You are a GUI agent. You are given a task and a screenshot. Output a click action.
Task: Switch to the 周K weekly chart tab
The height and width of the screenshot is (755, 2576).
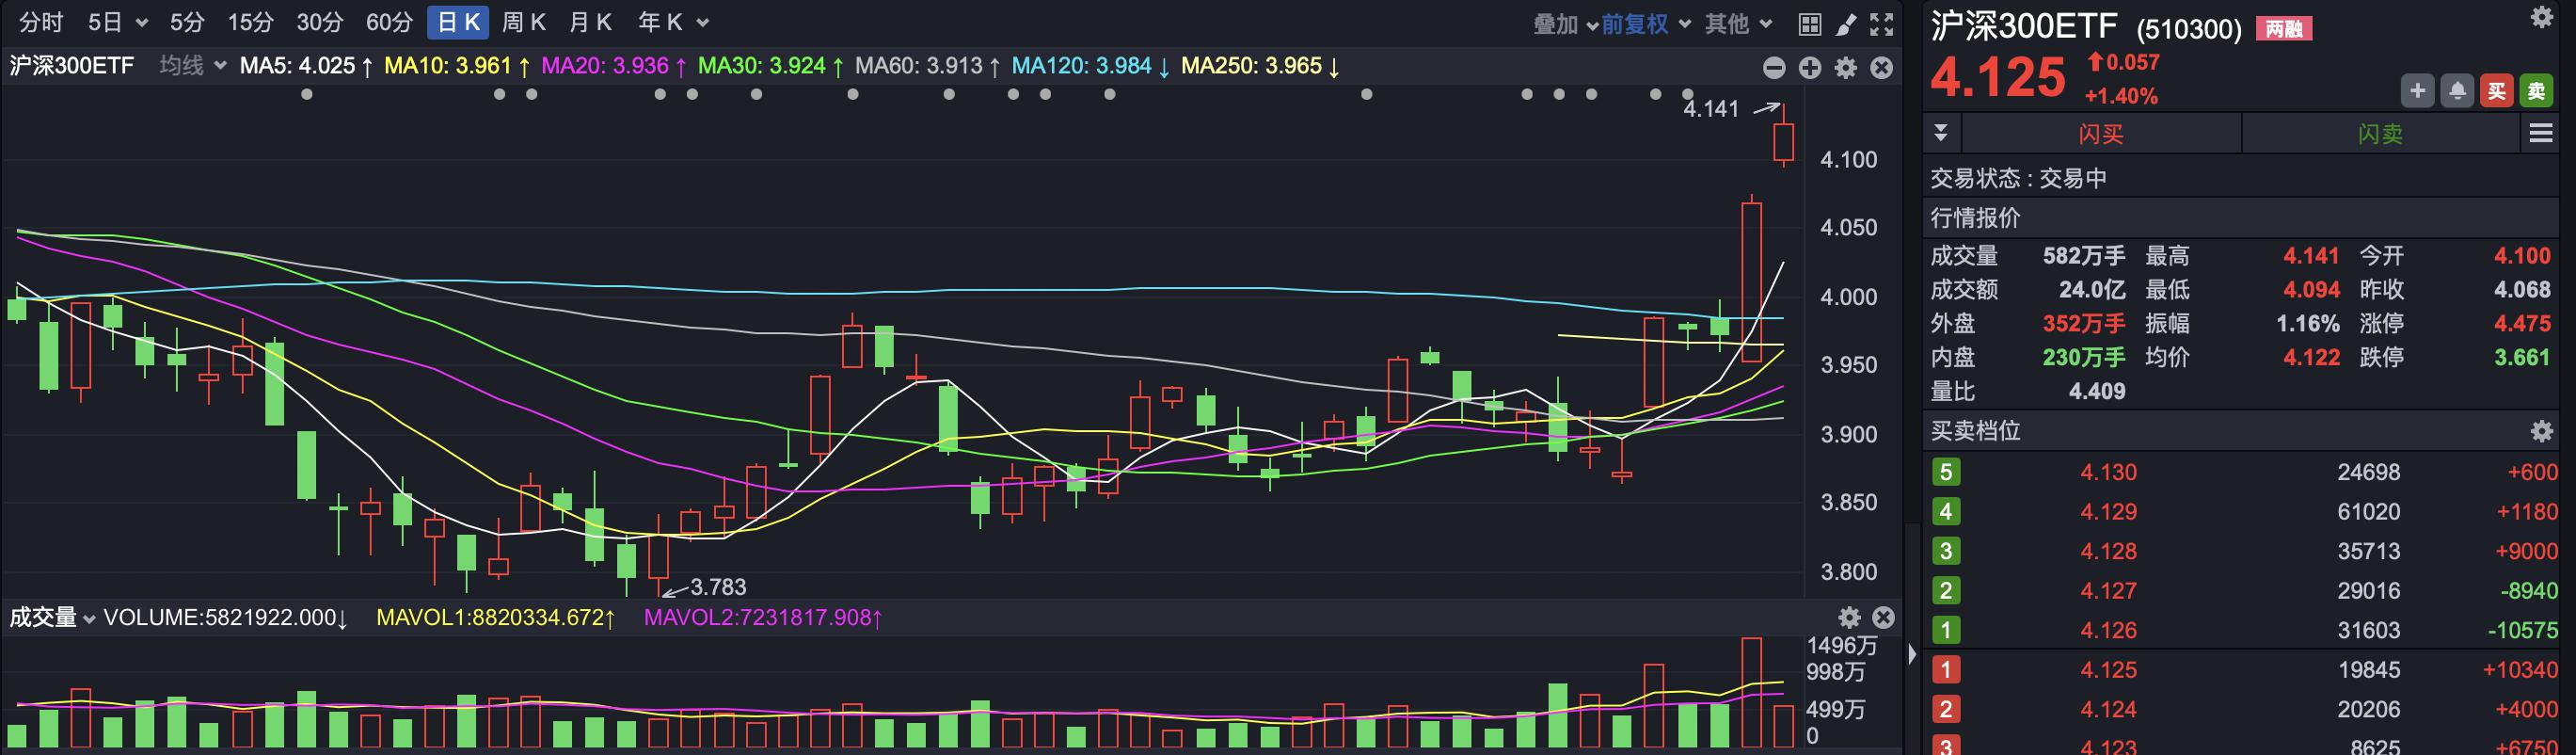click(523, 22)
